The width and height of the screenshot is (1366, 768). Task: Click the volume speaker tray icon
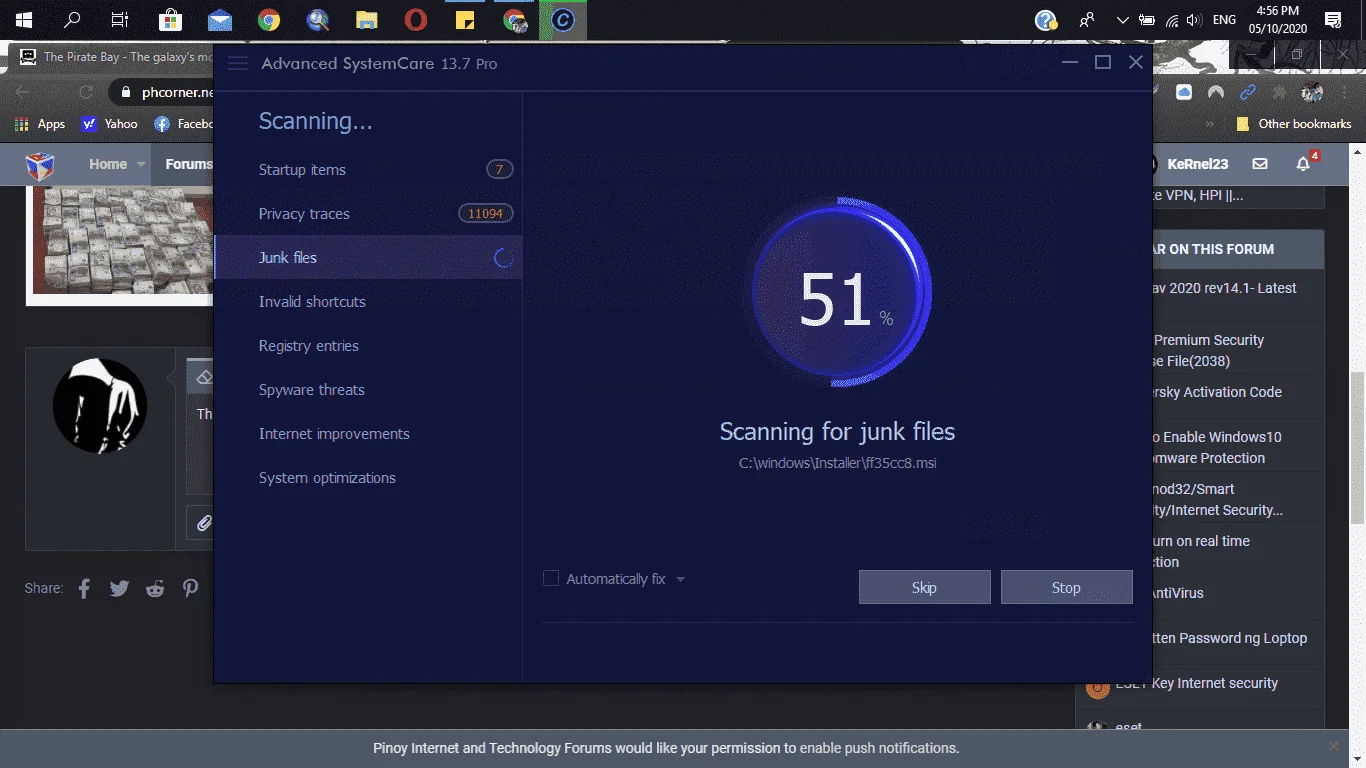pyautogui.click(x=1193, y=20)
